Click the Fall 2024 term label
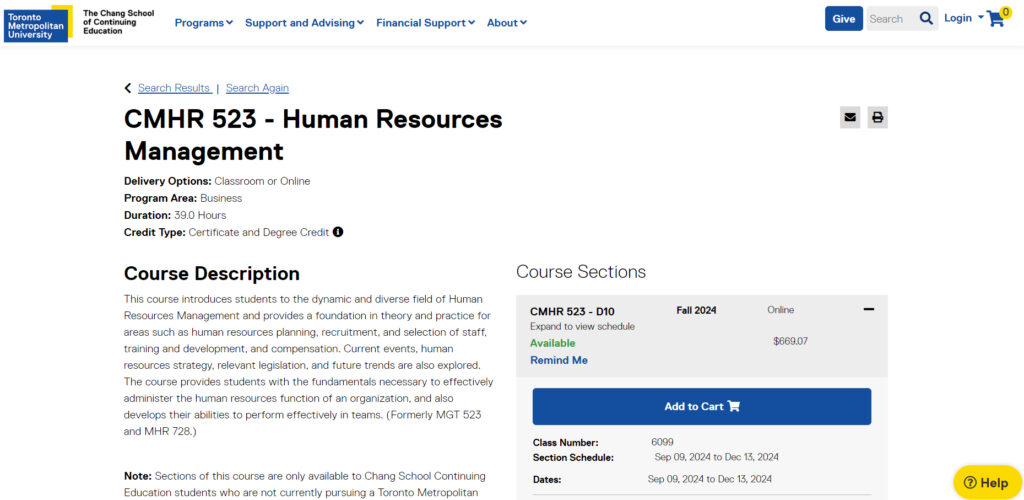The image size is (1024, 500). coord(696,310)
